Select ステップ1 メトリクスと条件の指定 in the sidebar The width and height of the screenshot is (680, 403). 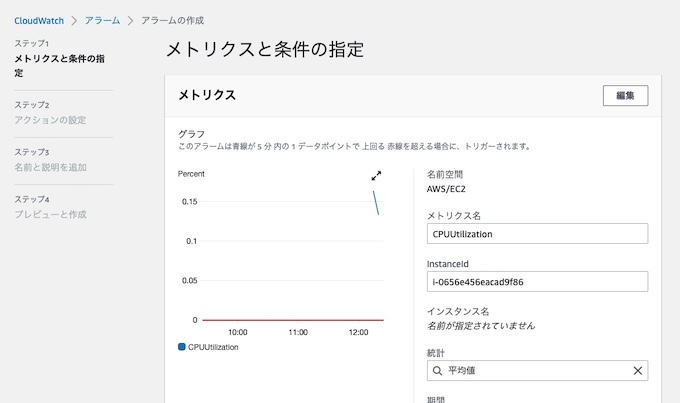[59, 59]
